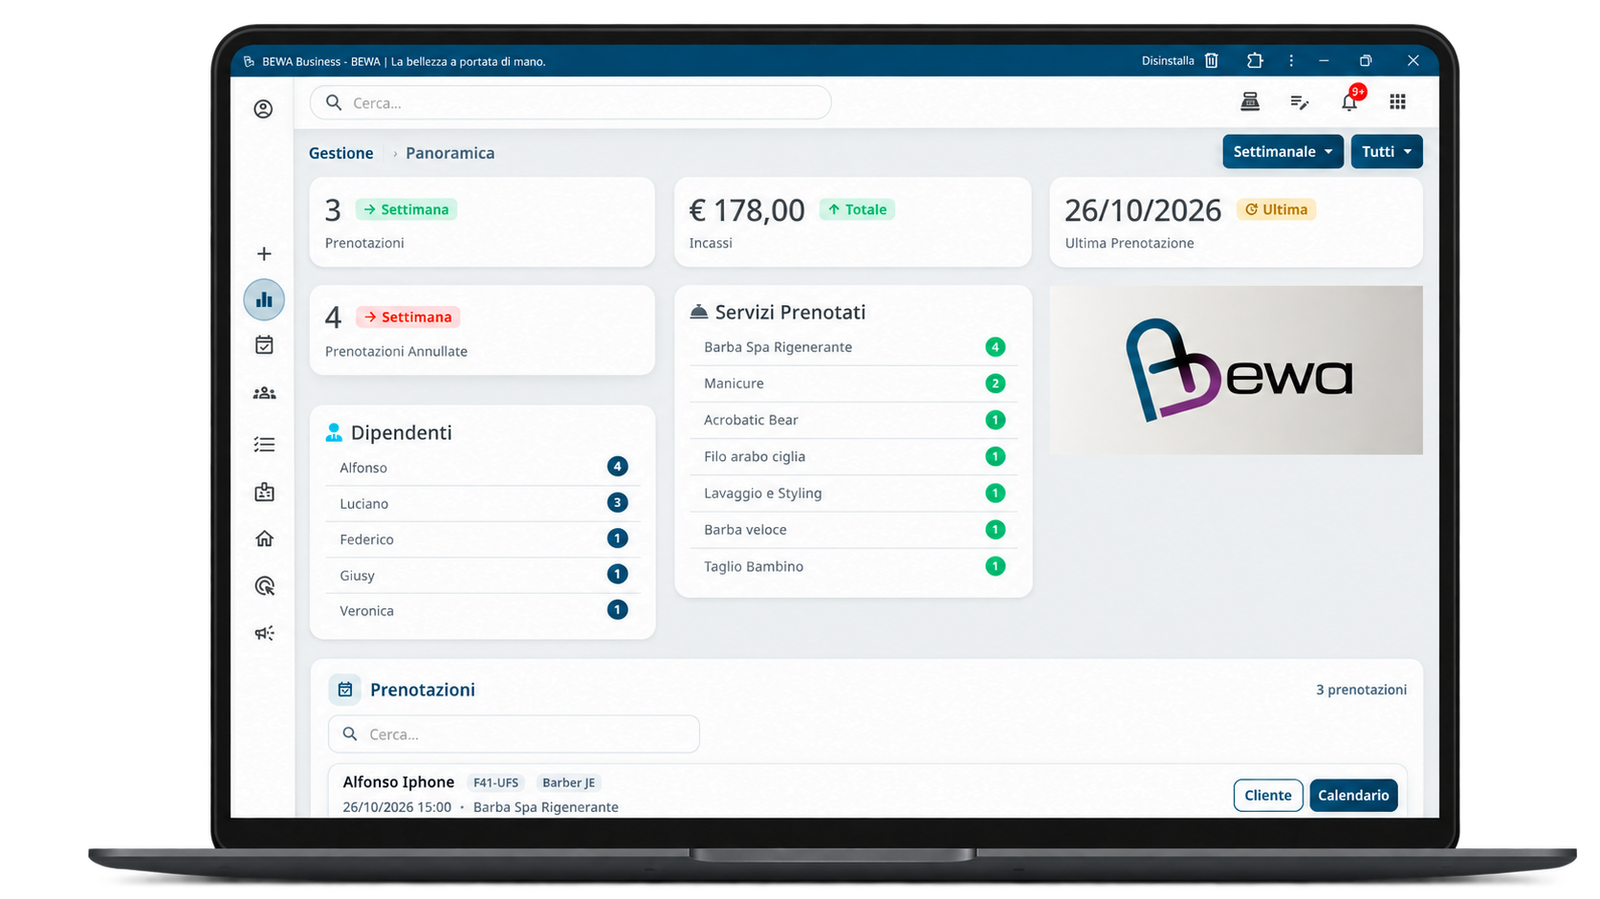Open the group of people sidebar icon

[x=264, y=394]
